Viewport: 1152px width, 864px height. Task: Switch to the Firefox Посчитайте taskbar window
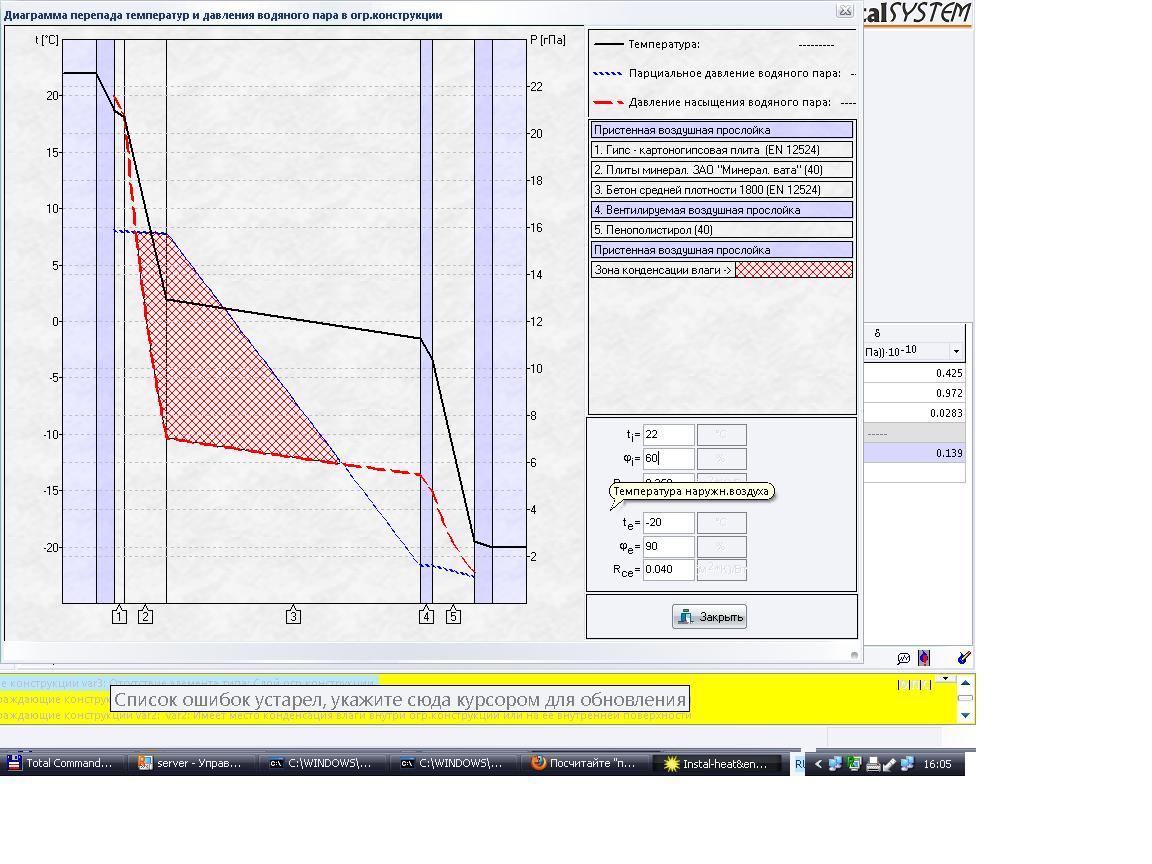point(585,763)
